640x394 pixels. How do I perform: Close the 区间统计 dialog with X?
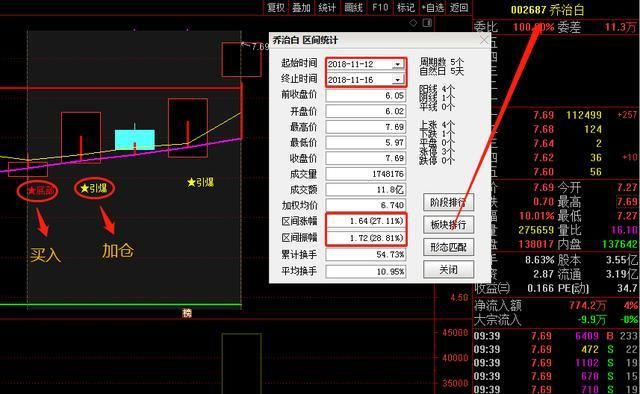(484, 40)
